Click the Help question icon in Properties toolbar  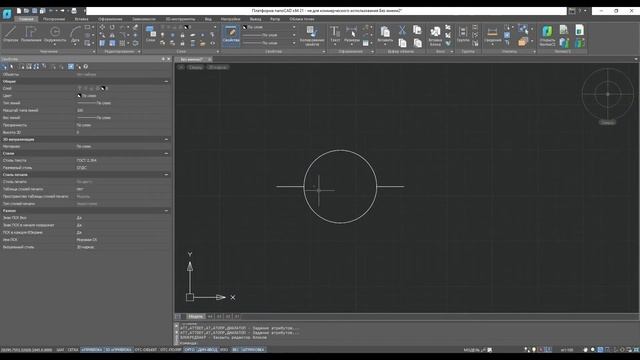[x=86, y=67]
